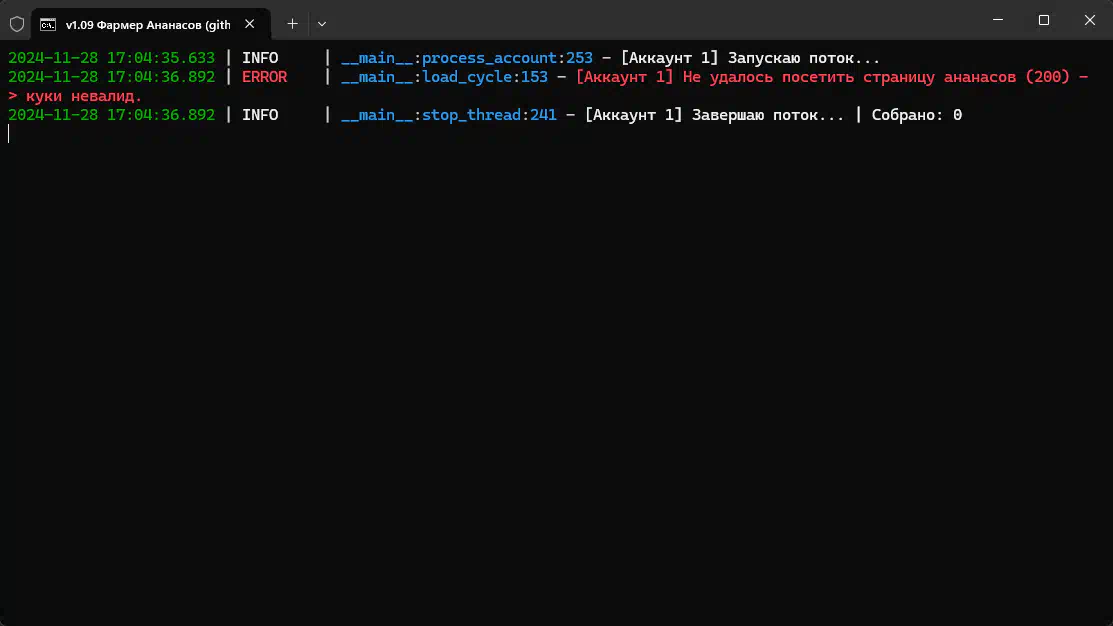Click '__main__:stop_thread:241' text
The height and width of the screenshot is (626, 1113).
[449, 115]
